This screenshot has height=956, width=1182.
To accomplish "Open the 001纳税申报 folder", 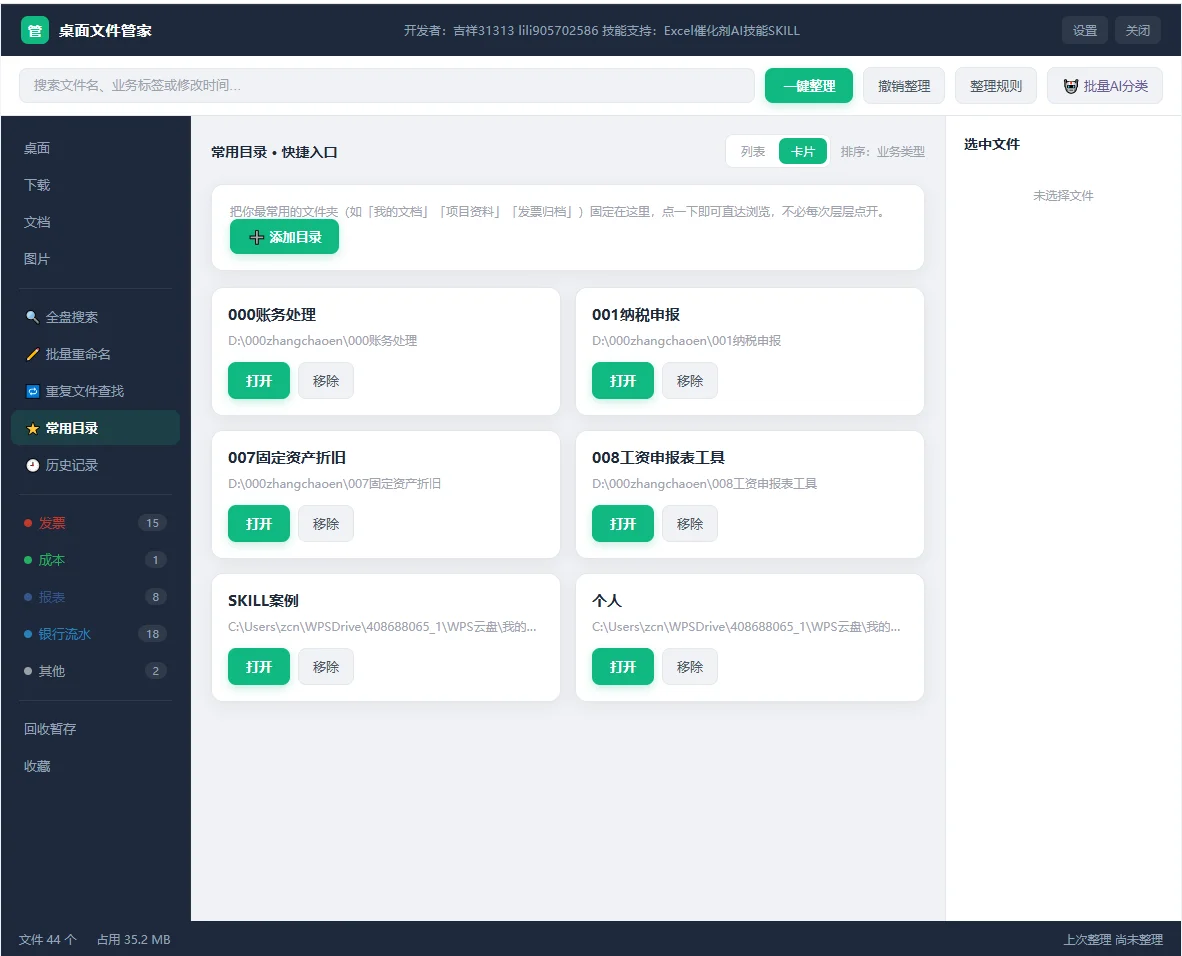I will pyautogui.click(x=623, y=381).
